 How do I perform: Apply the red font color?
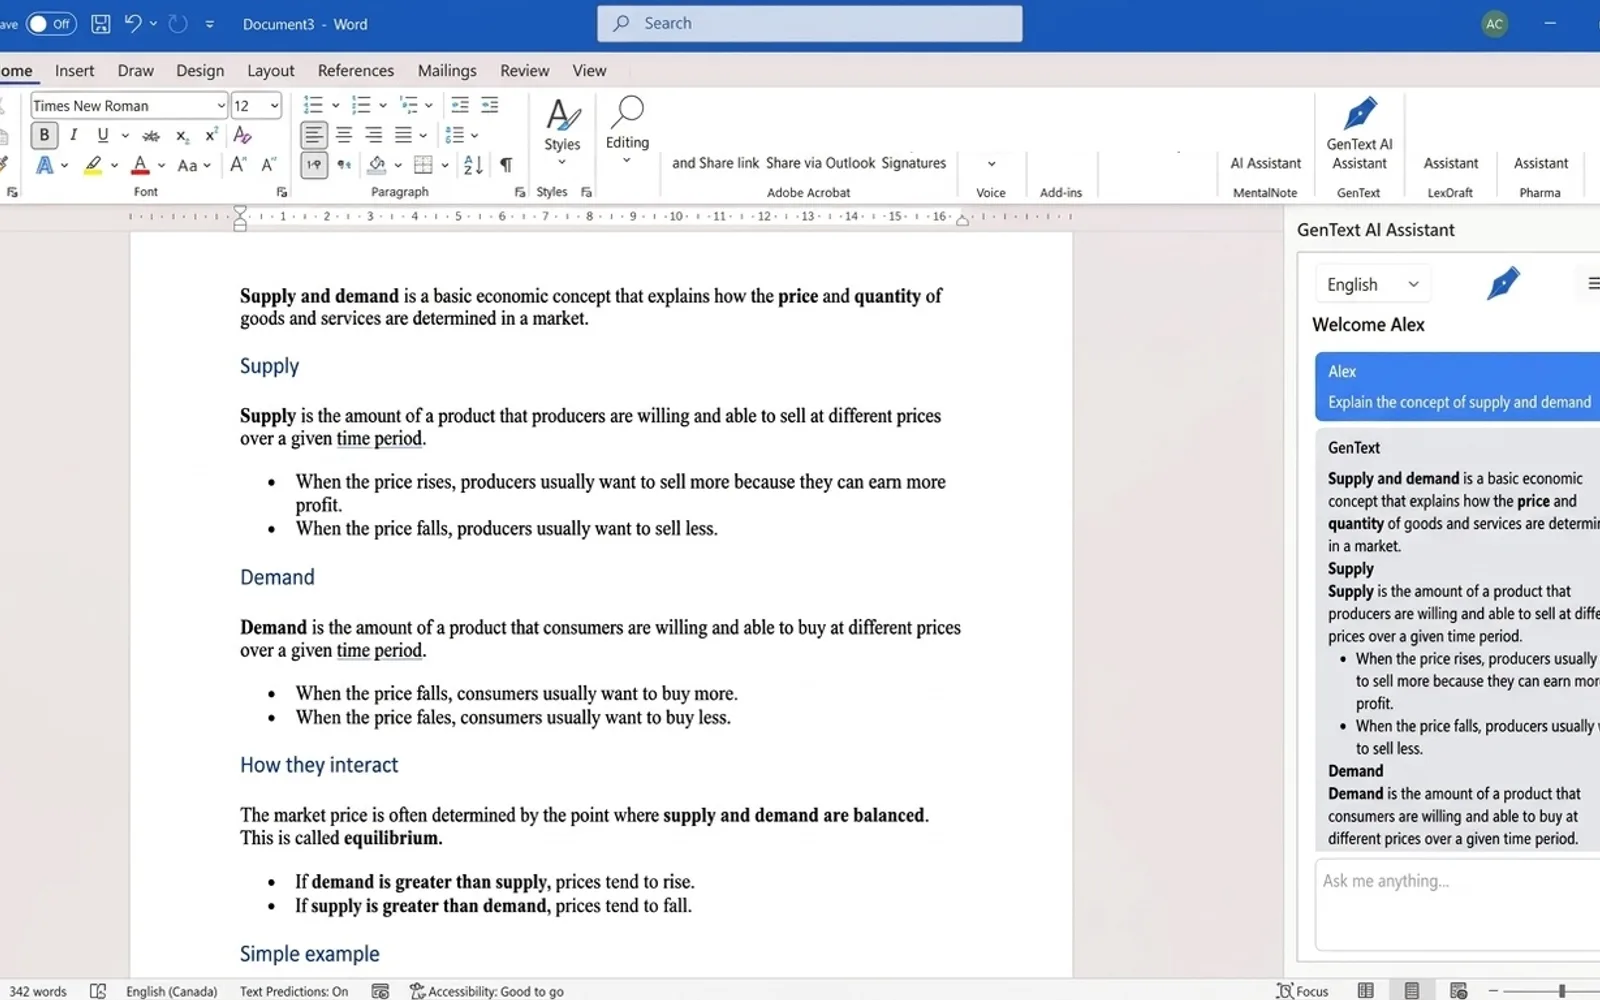(140, 165)
